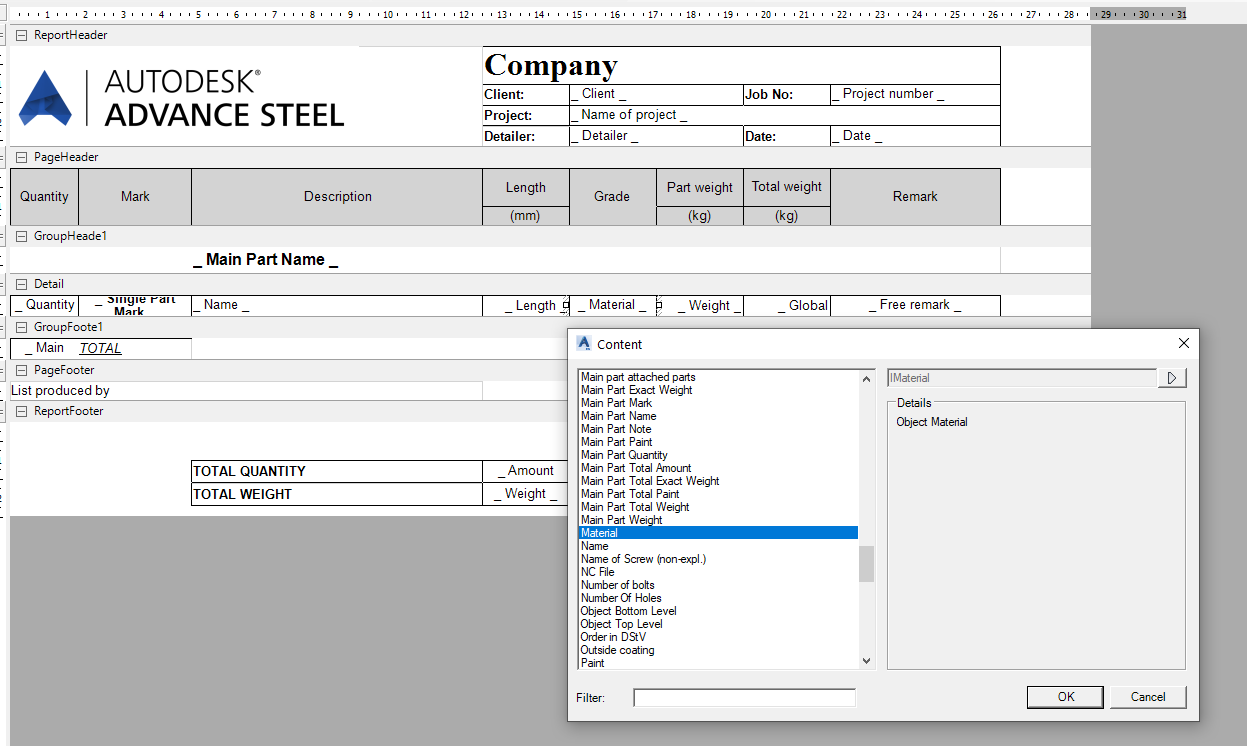
Task: Click the Advance Steel icon in Content dialog title
Action: point(583,343)
